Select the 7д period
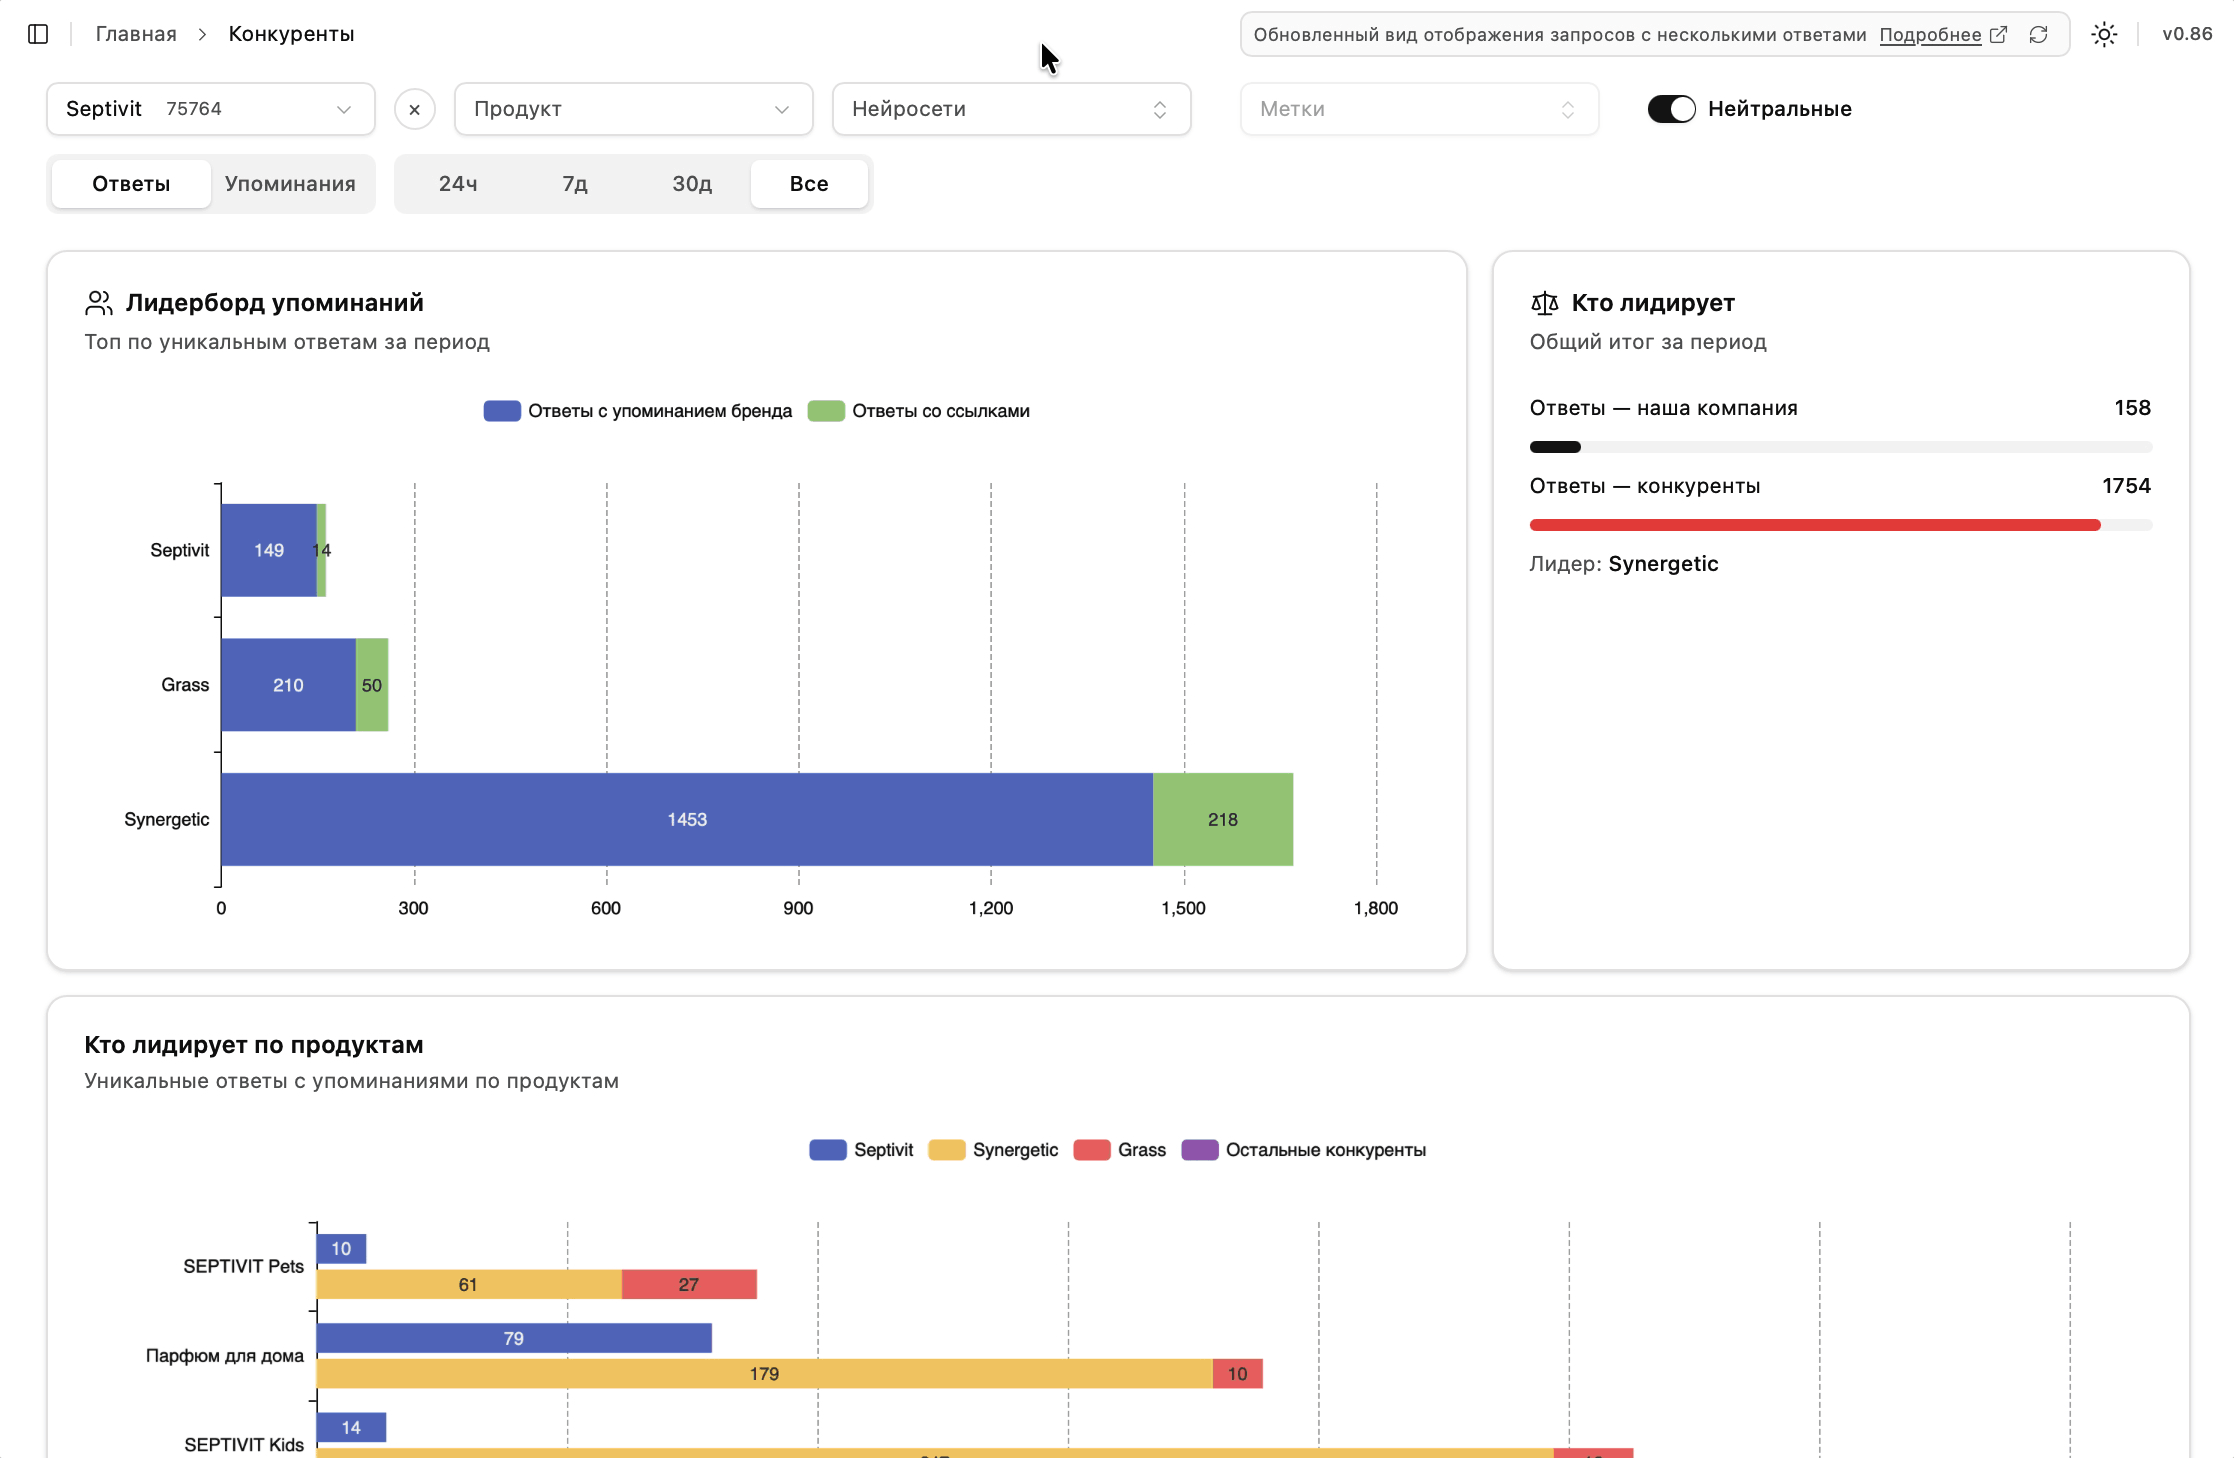The height and width of the screenshot is (1458, 2234). (575, 184)
